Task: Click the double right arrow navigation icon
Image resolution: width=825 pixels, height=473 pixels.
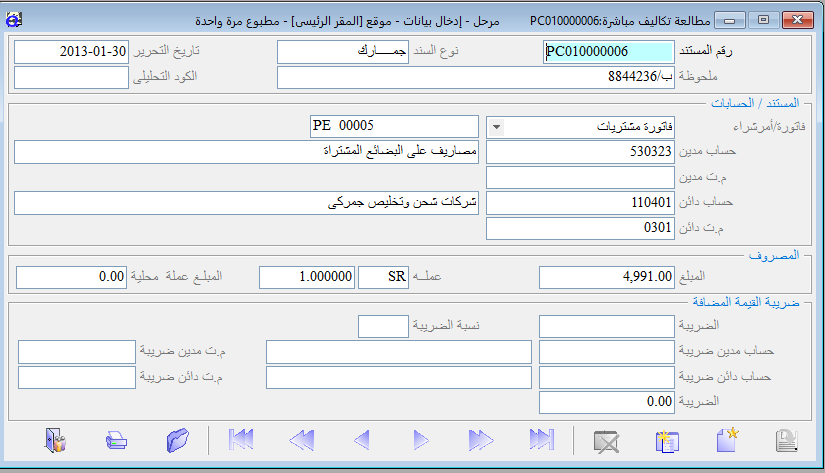Action: coord(481,440)
